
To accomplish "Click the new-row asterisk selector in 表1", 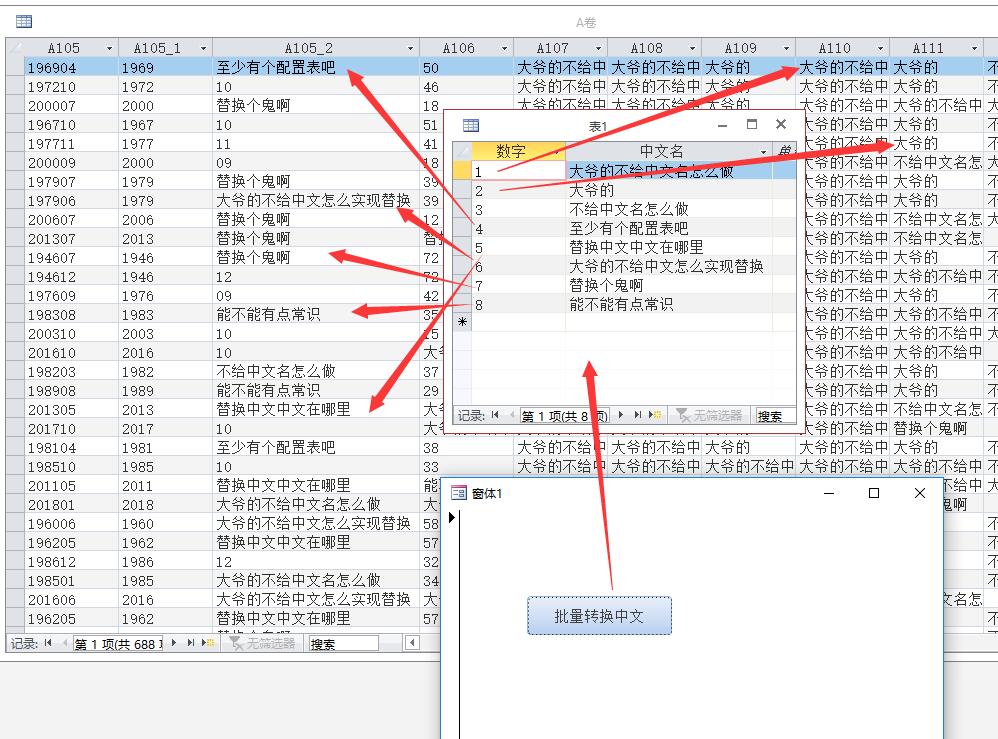I will [462, 322].
